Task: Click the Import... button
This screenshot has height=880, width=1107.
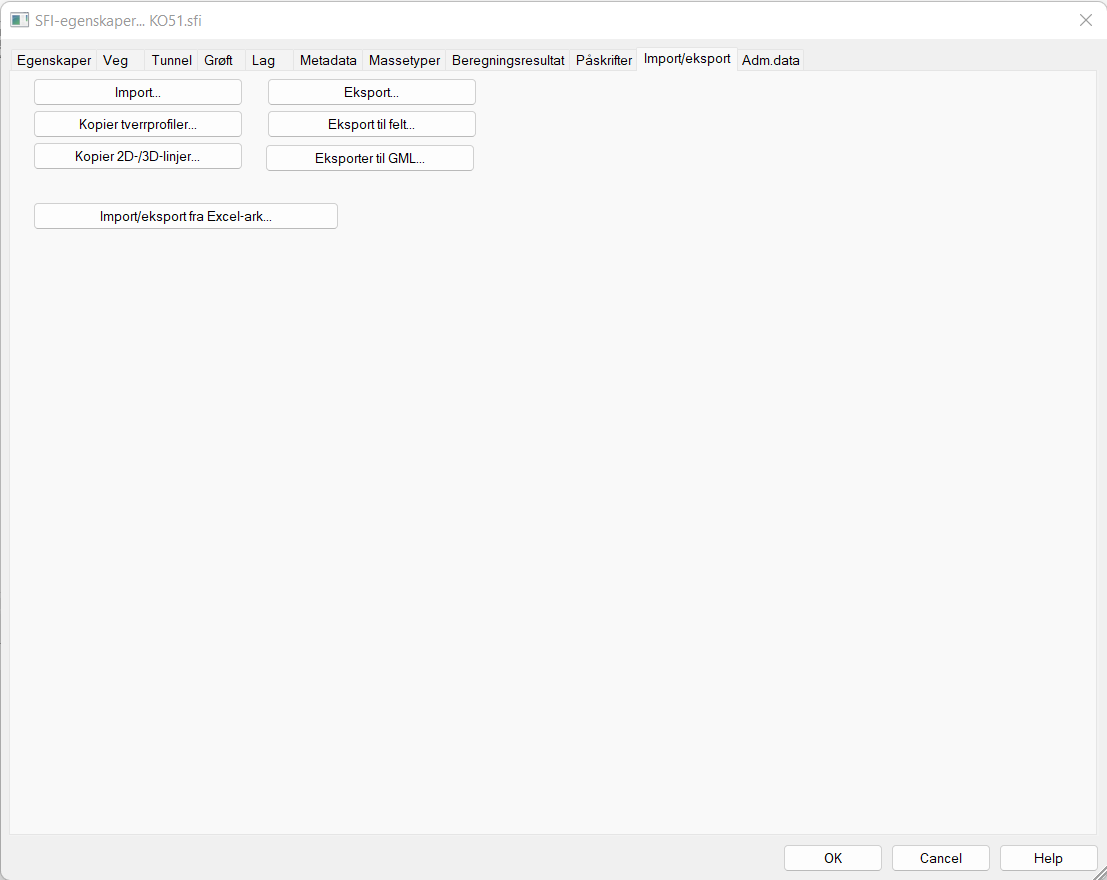Action: click(138, 92)
